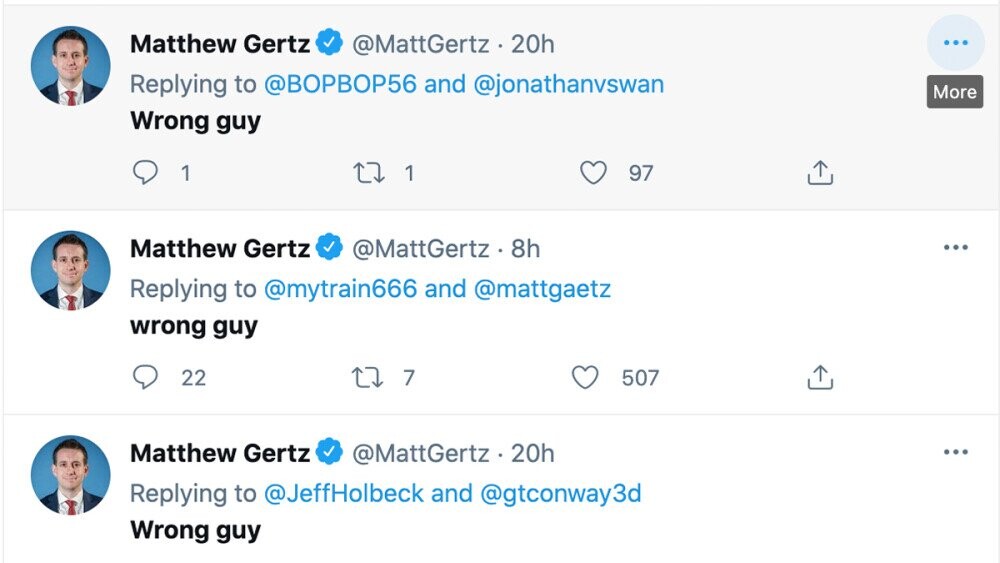Visit the @jonathanvswan mention link

[568, 84]
